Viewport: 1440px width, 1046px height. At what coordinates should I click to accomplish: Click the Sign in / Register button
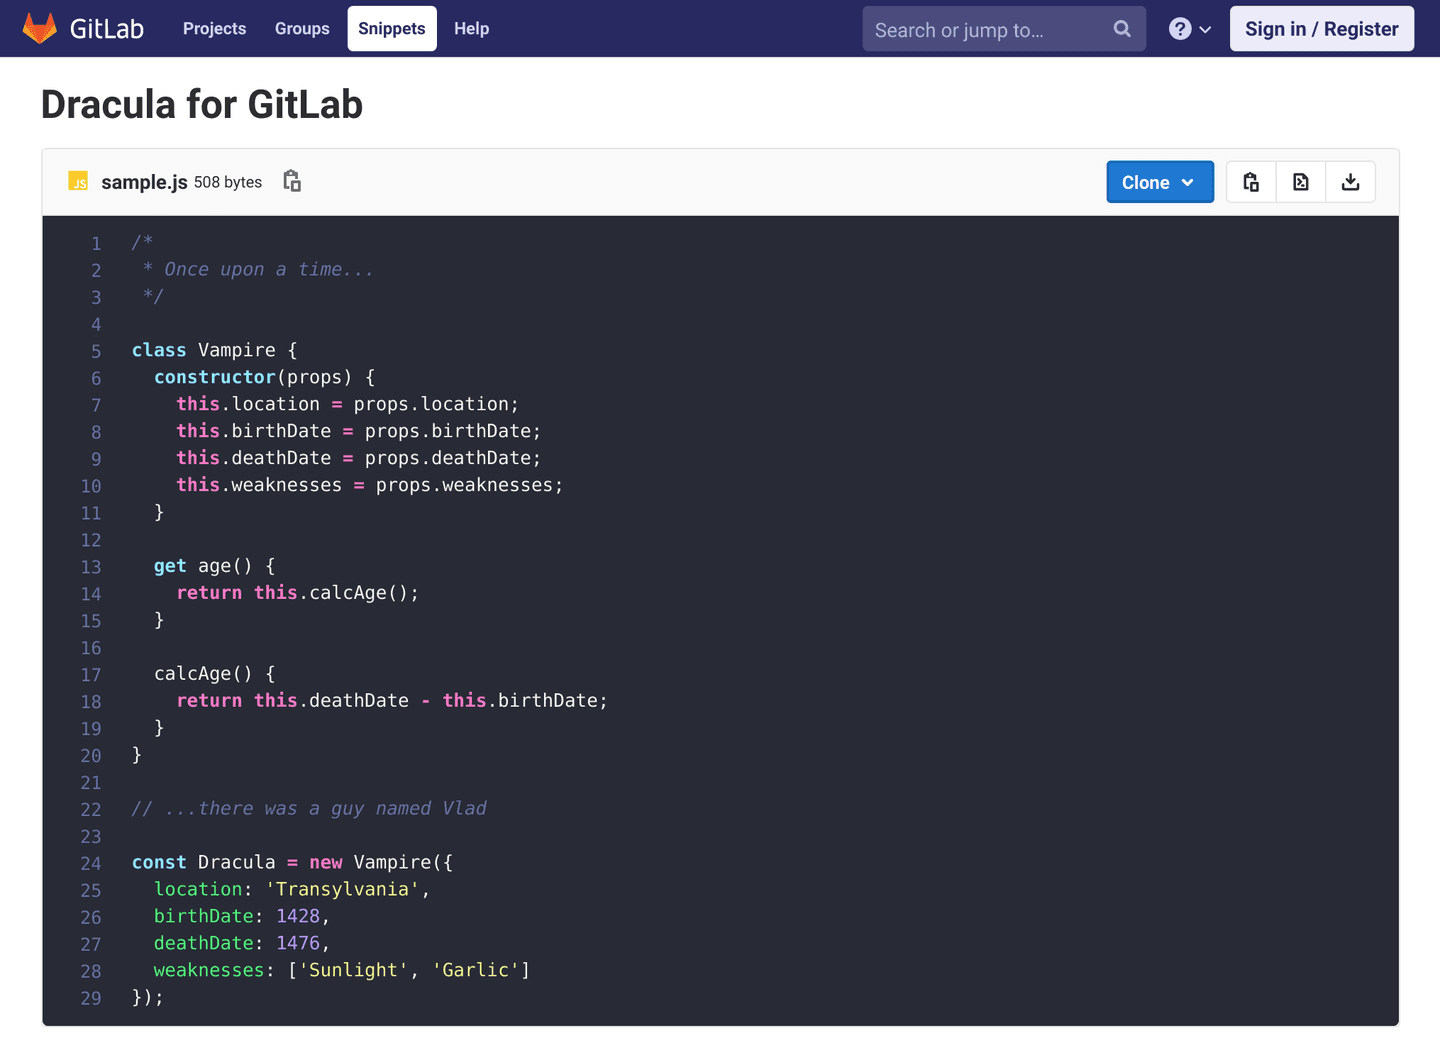[x=1321, y=28]
